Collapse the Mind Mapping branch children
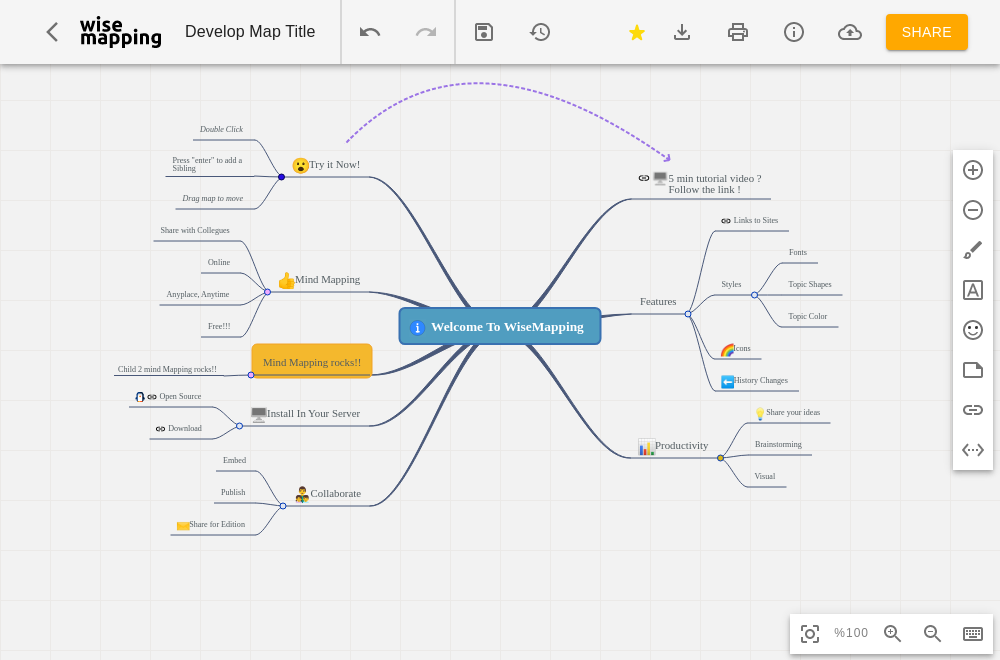Image resolution: width=1000 pixels, height=660 pixels. pyautogui.click(x=267, y=292)
